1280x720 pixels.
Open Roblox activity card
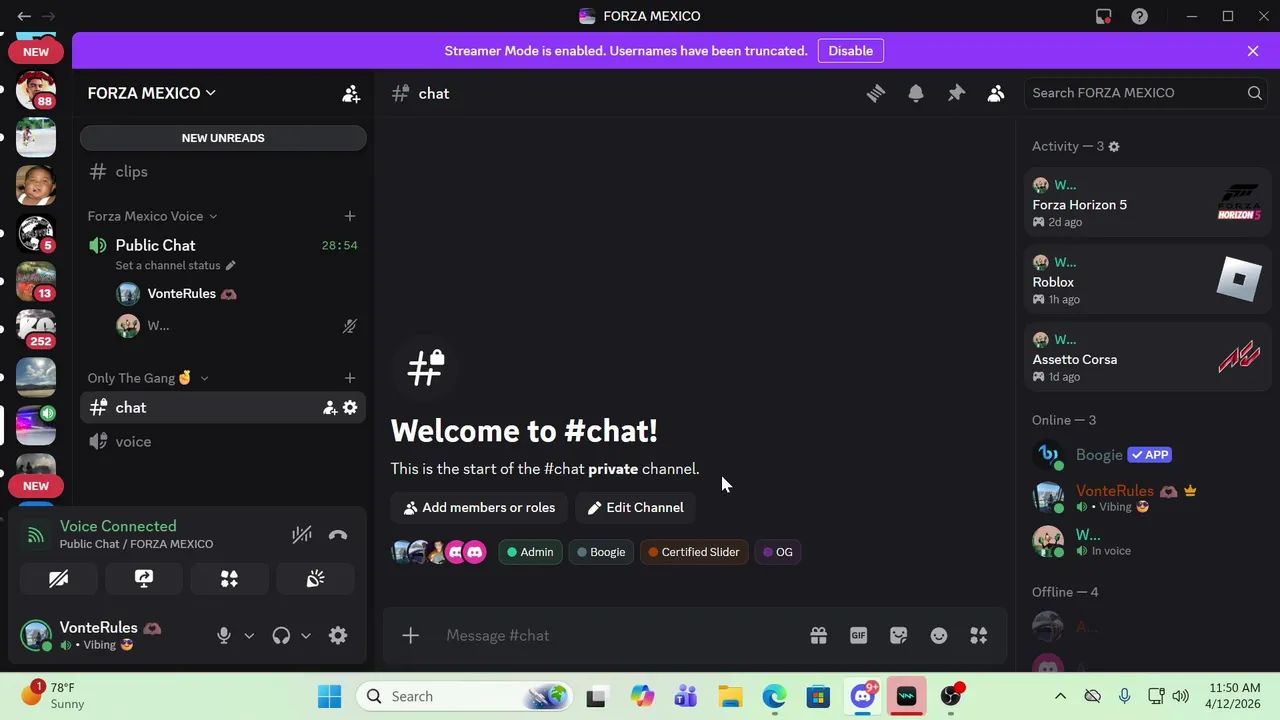[1147, 280]
